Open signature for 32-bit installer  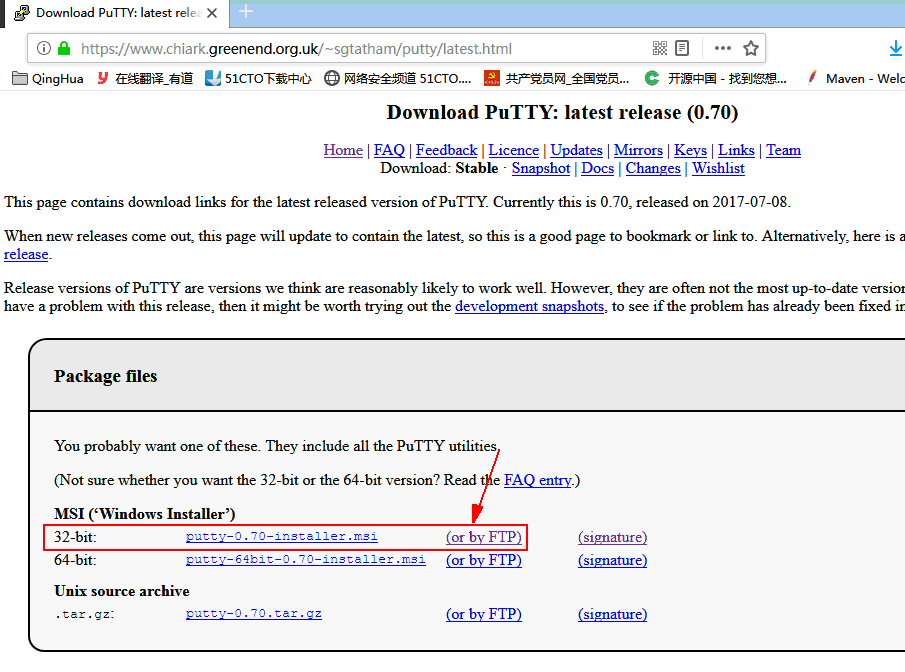pyautogui.click(x=612, y=537)
